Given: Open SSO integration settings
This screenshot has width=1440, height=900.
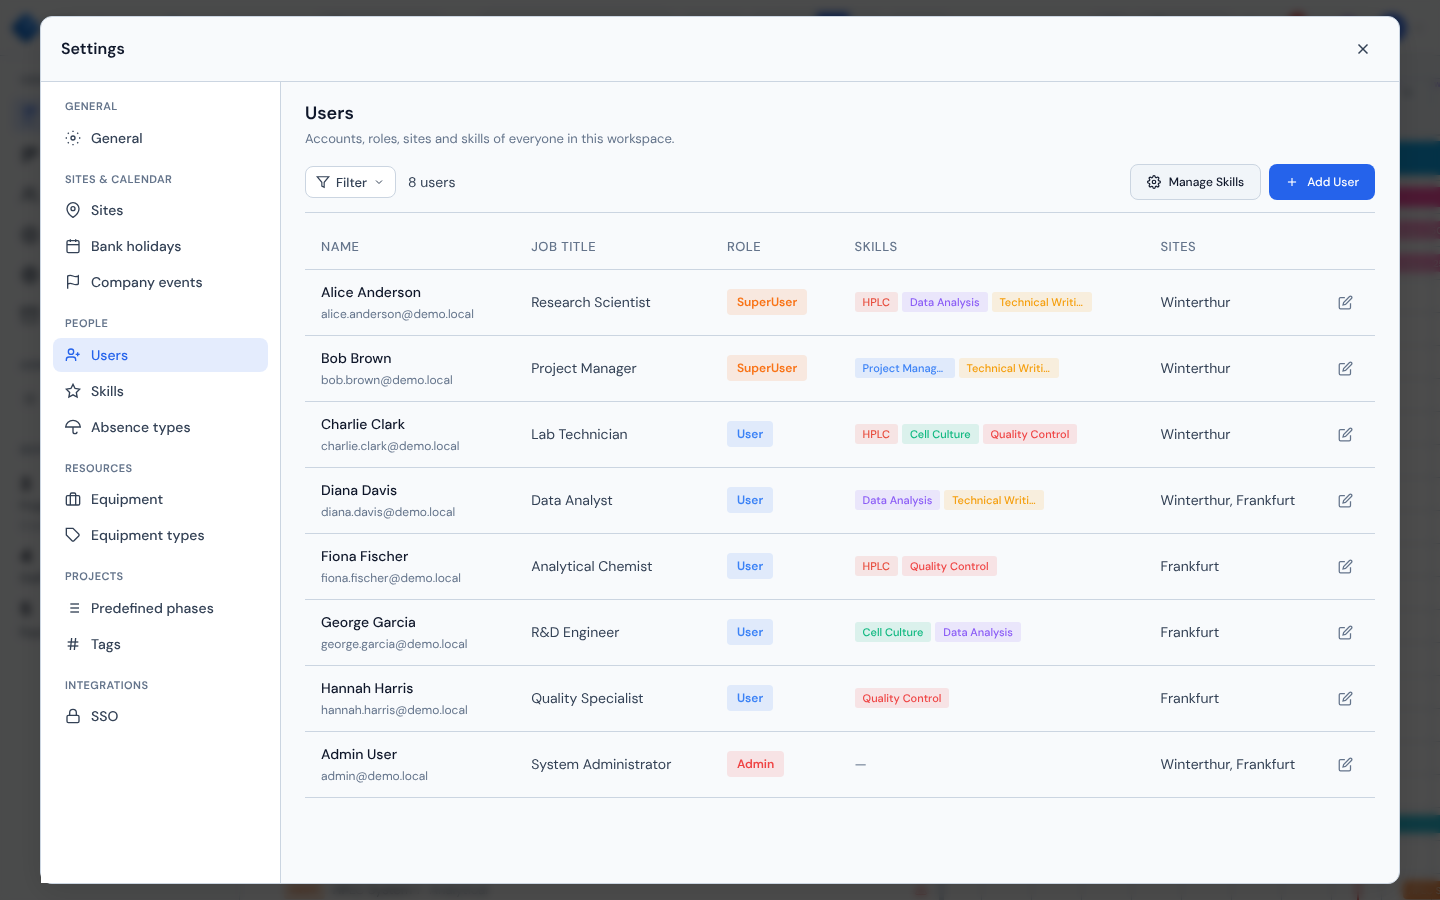Looking at the screenshot, I should pos(160,716).
